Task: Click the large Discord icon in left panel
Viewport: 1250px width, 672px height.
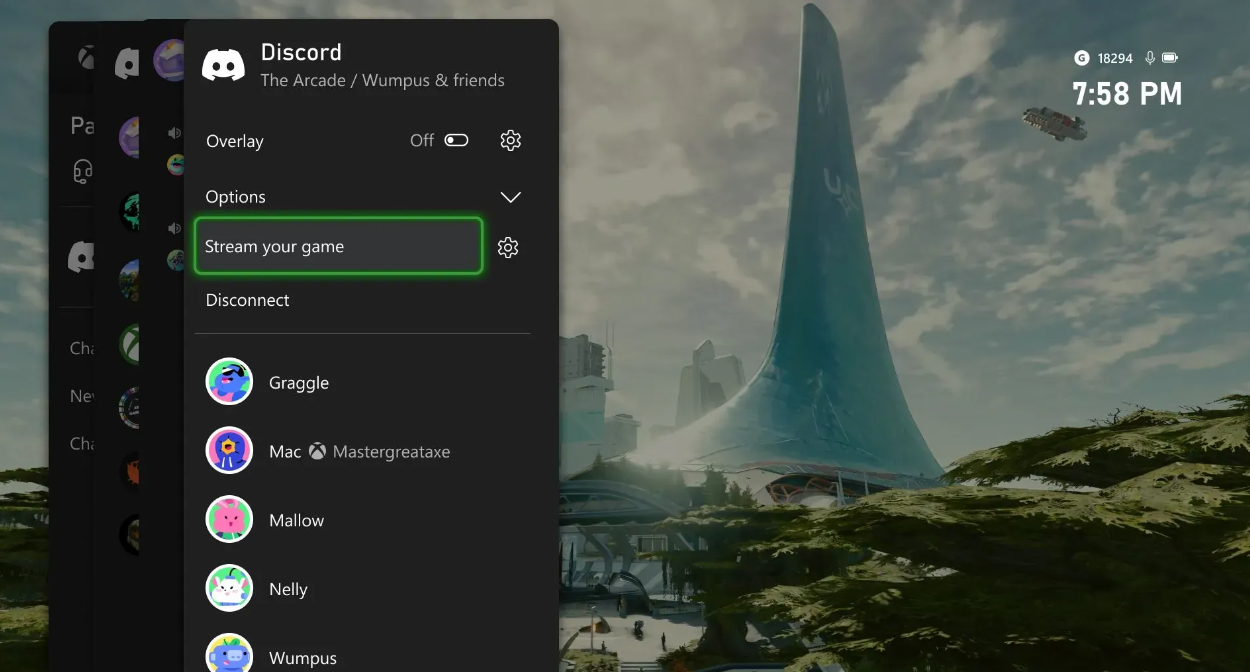Action: coord(81,258)
